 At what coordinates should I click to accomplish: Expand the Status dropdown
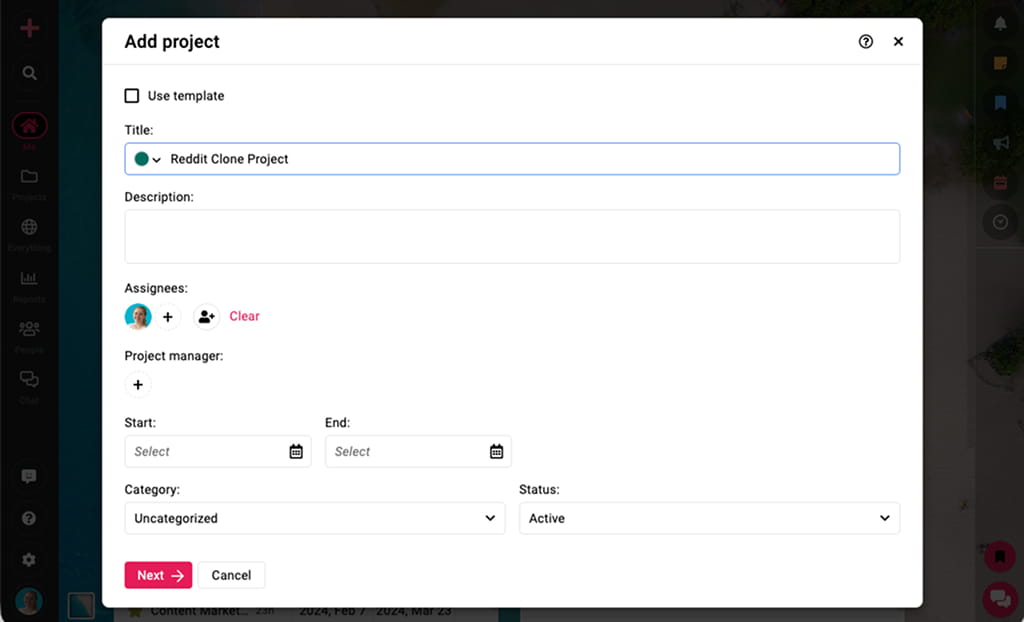[709, 518]
